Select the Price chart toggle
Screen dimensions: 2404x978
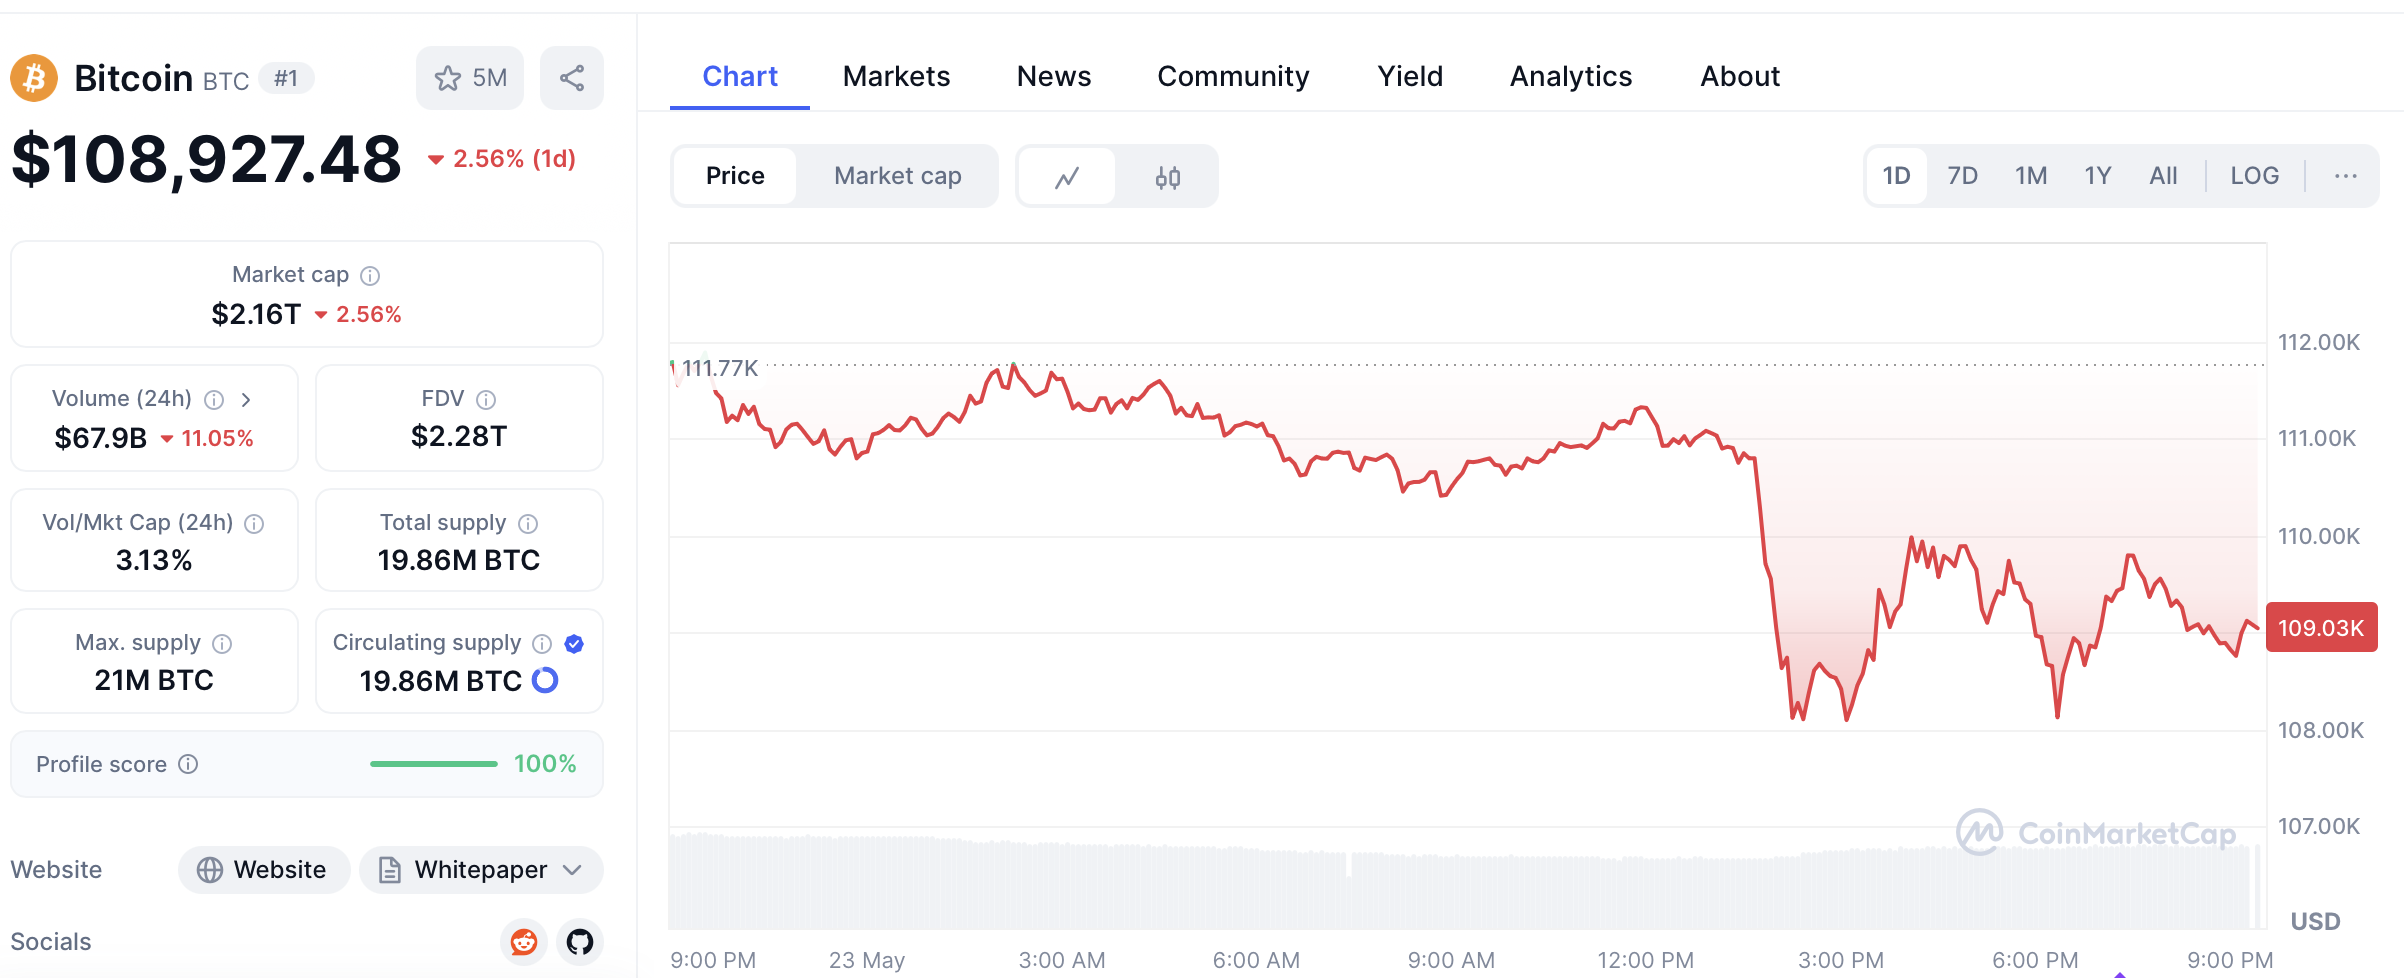pos(735,176)
